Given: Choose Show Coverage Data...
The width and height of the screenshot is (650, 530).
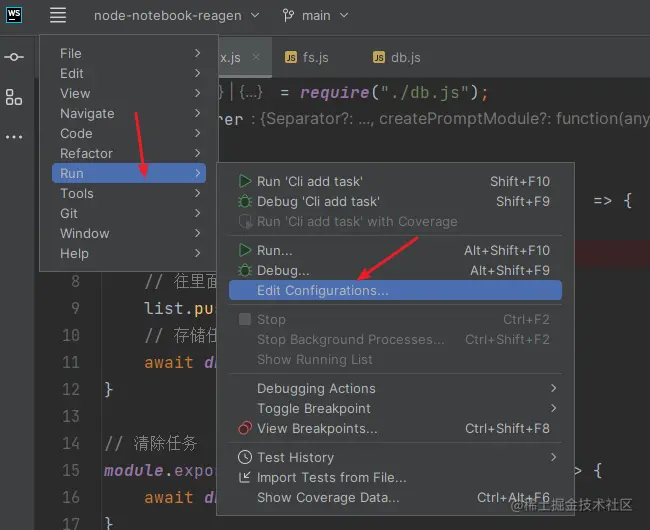Looking at the screenshot, I should 395,497.
